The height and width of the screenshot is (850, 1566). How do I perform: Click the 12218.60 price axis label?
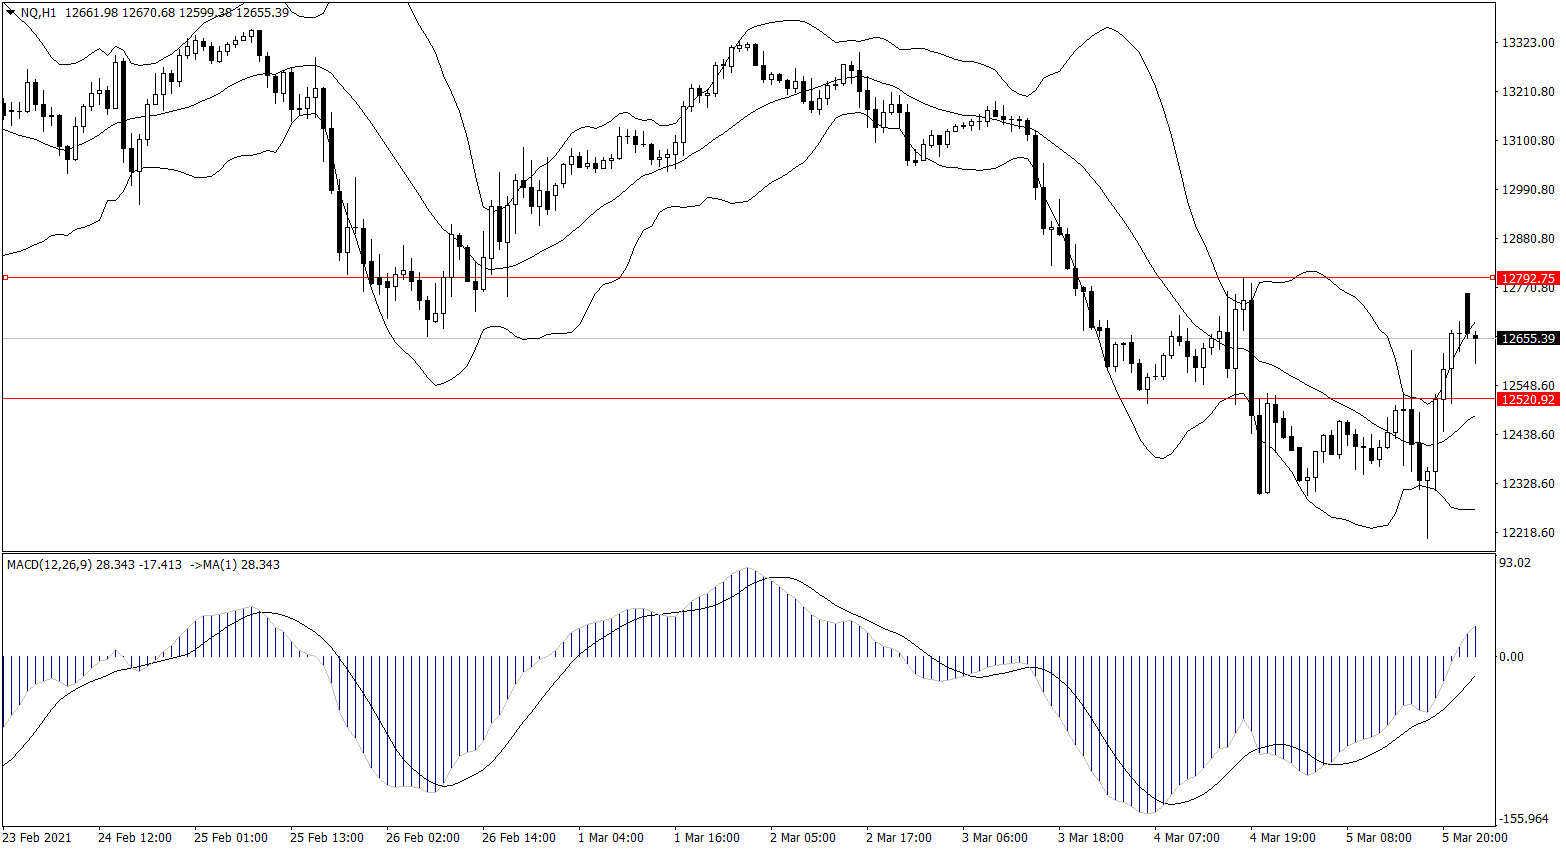[x=1528, y=533]
